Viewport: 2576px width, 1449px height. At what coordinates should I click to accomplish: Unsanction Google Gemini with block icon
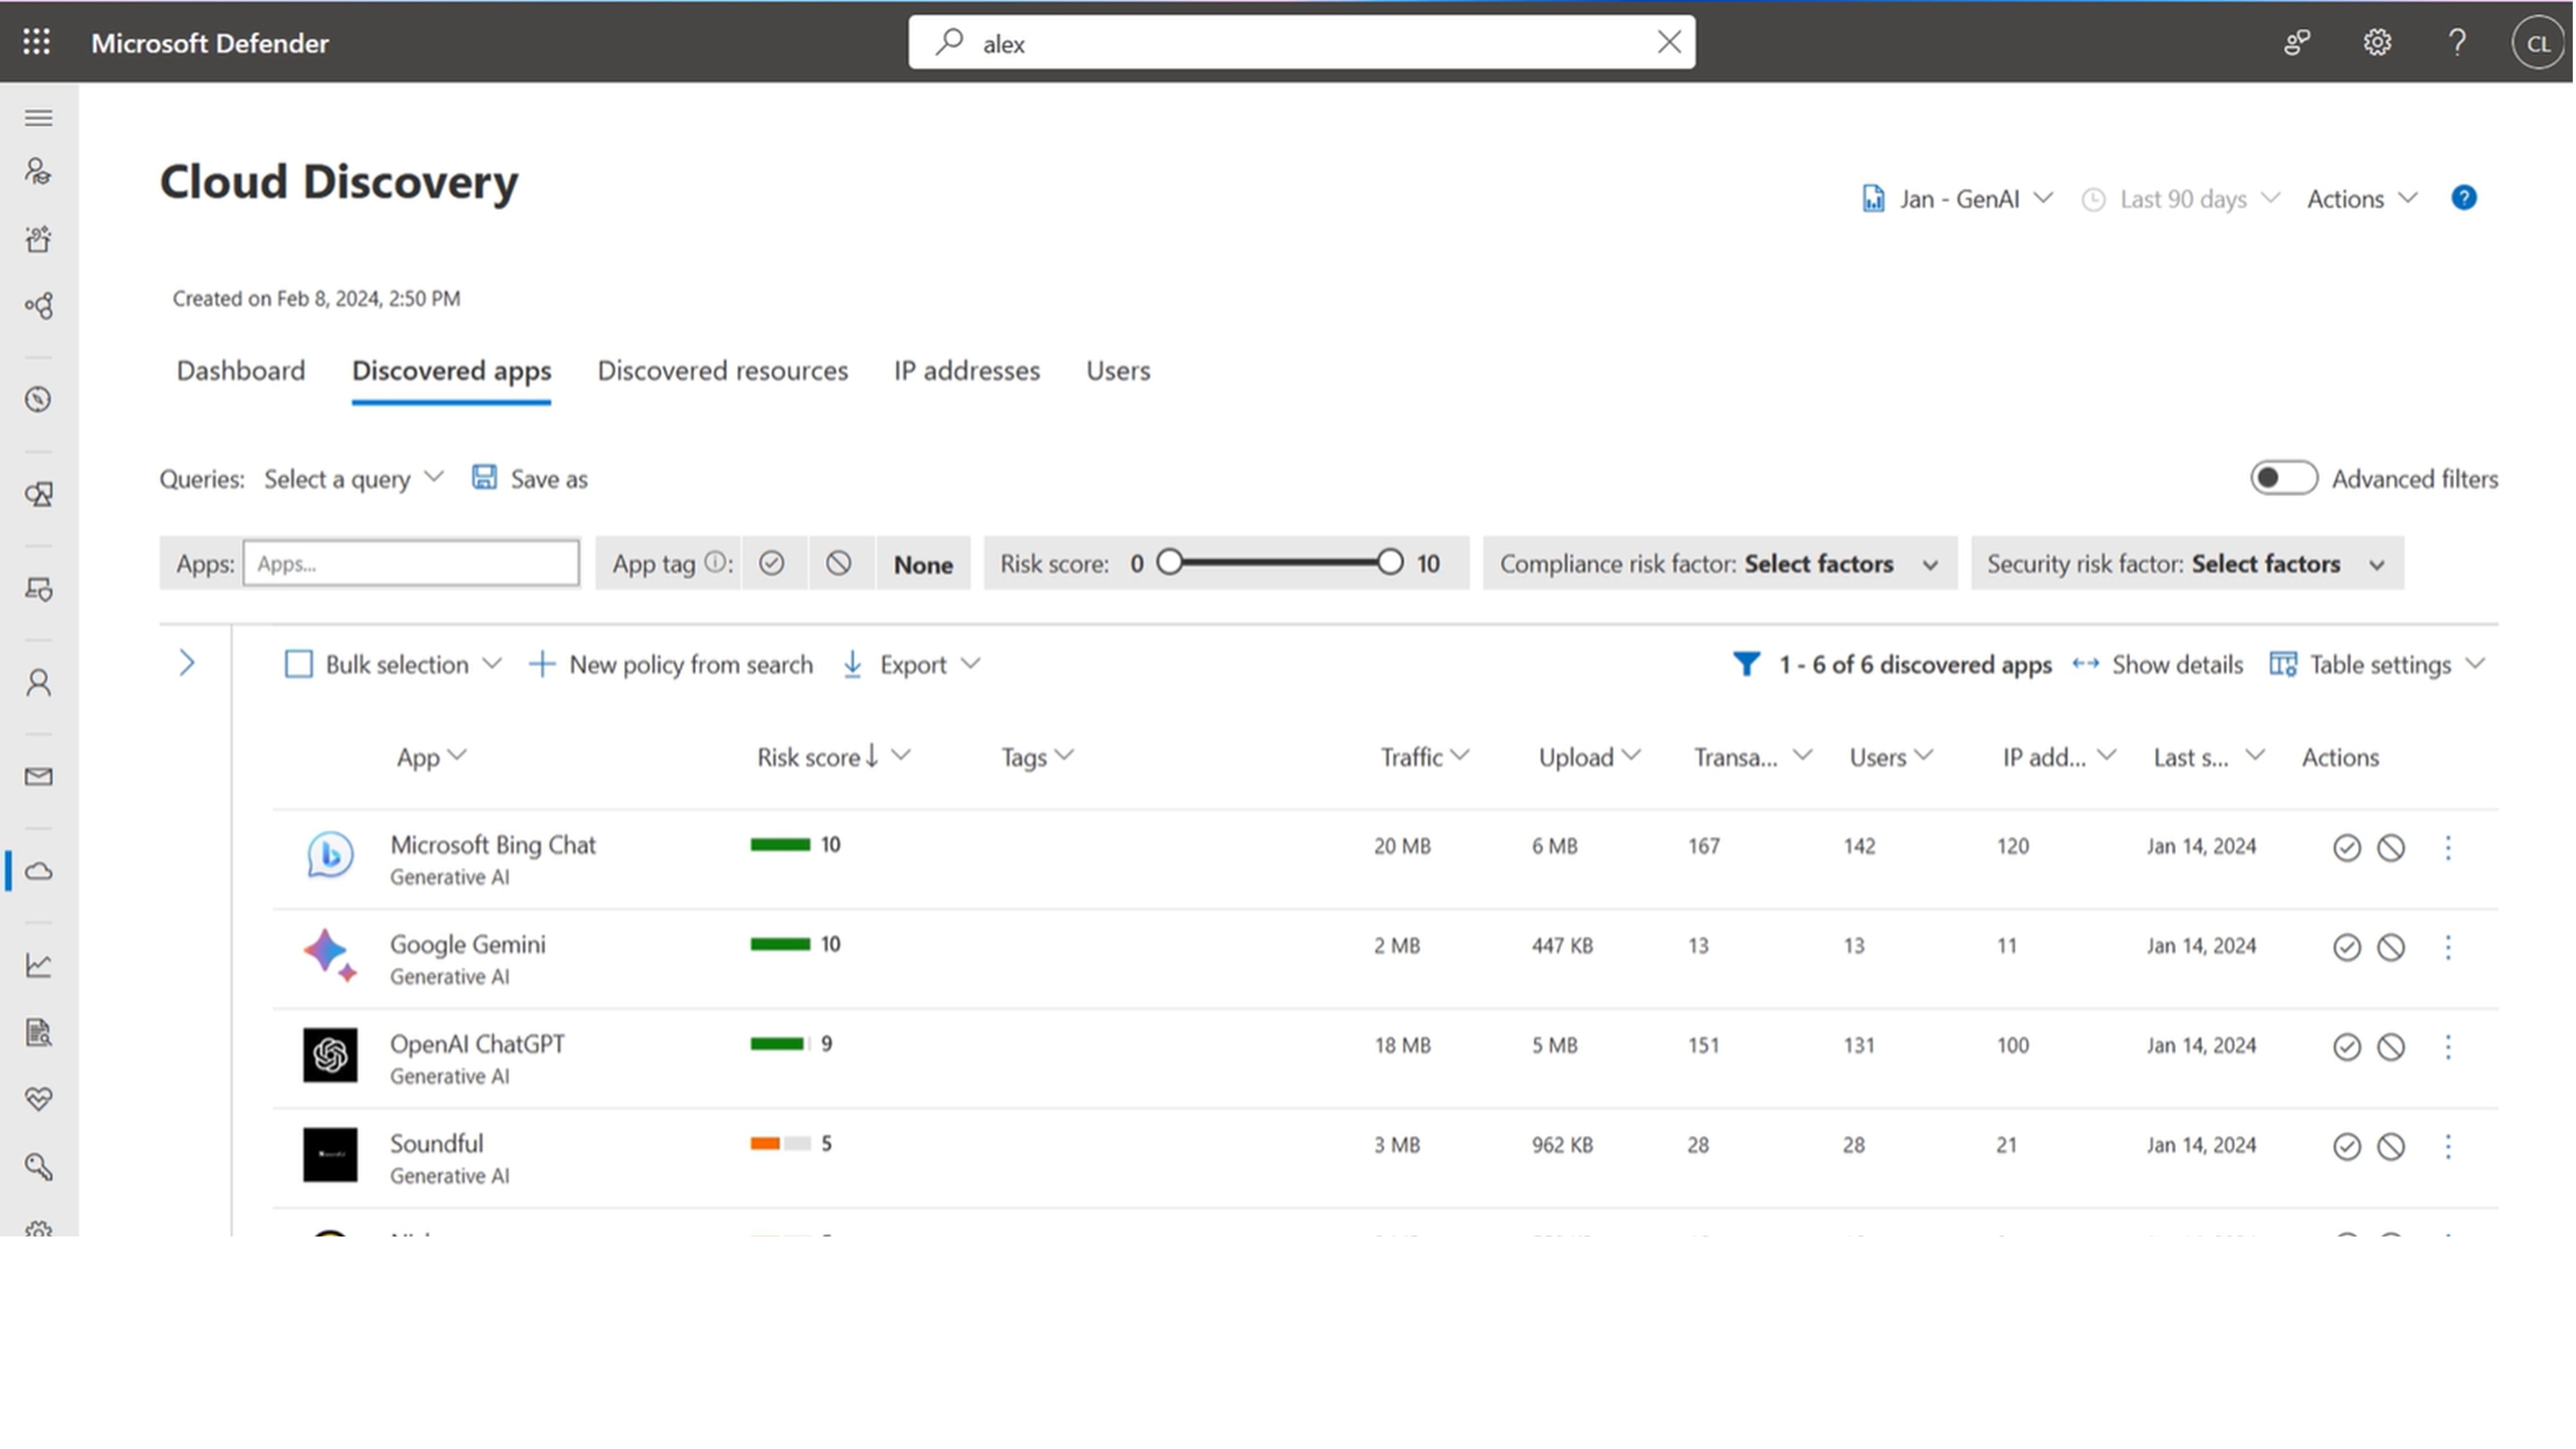2390,947
